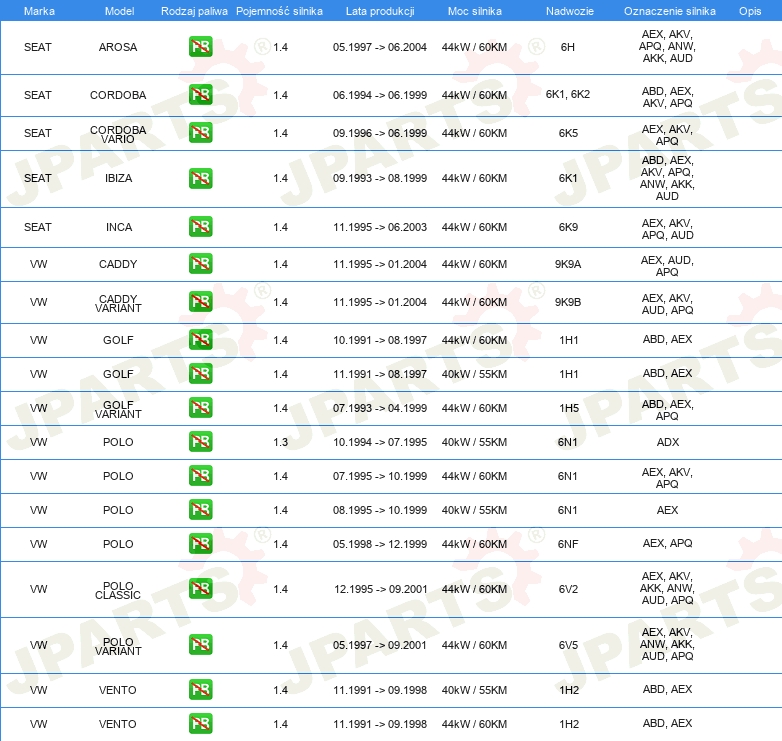
Task: Click engine codes in SEAT INCA row
Action: [x=667, y=229]
